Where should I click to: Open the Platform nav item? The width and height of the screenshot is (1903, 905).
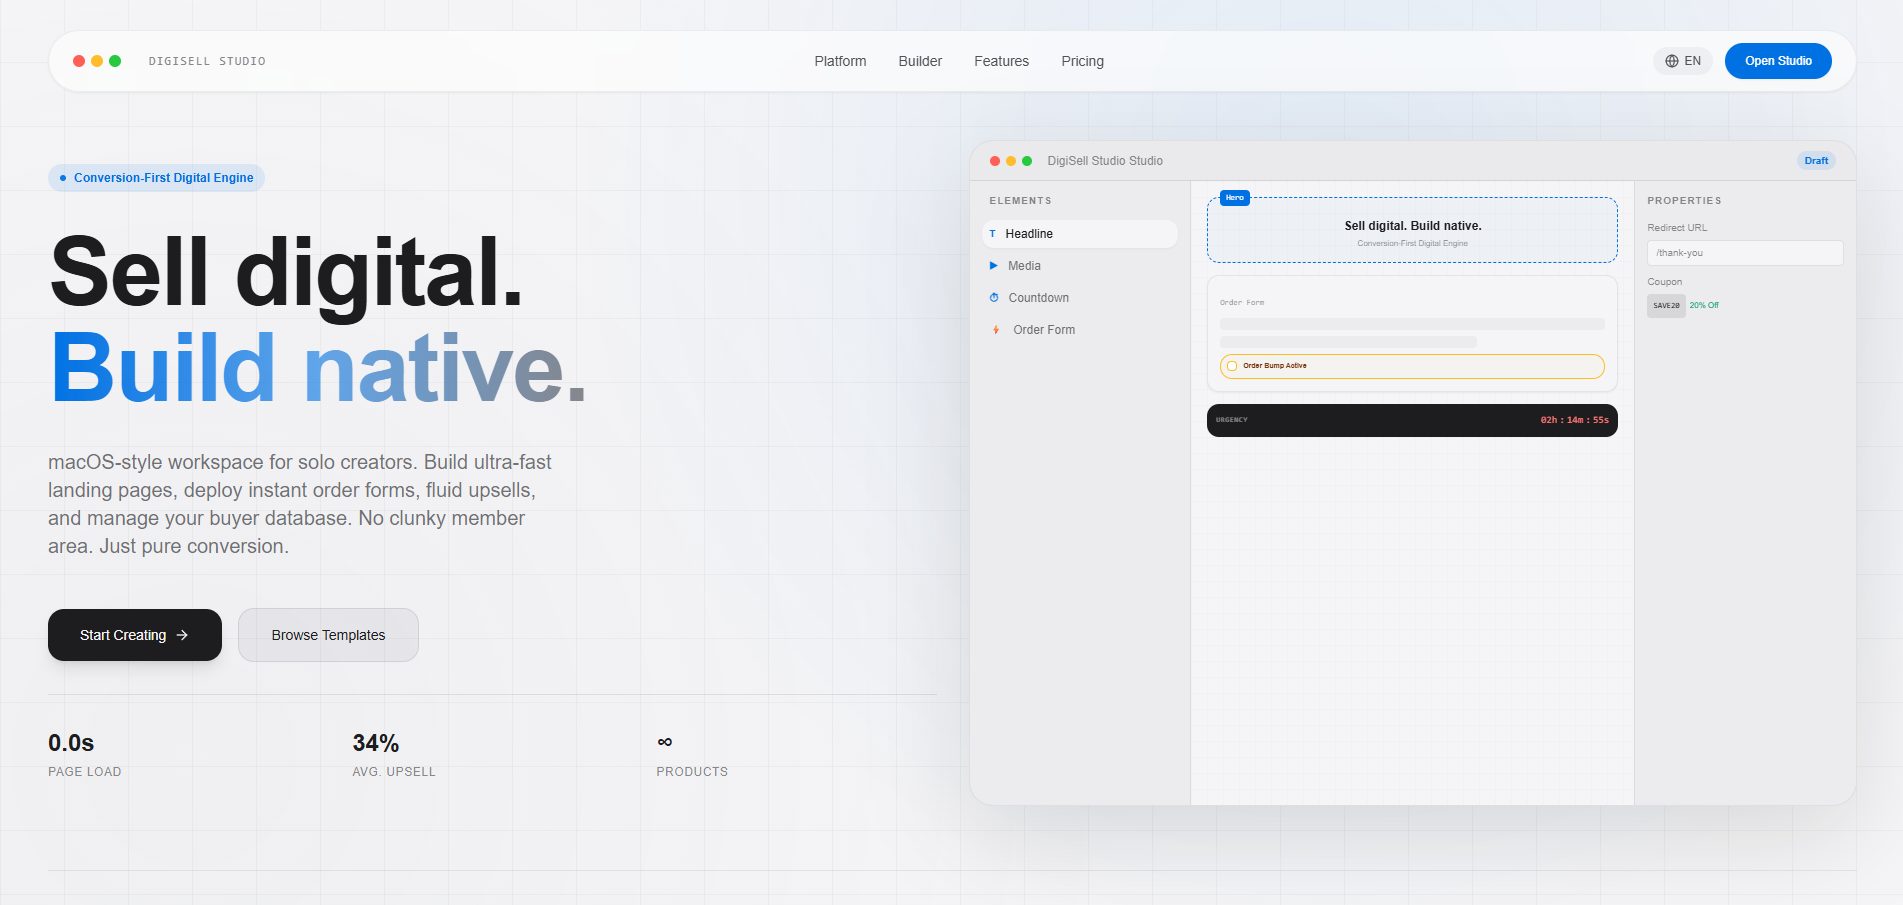point(840,61)
